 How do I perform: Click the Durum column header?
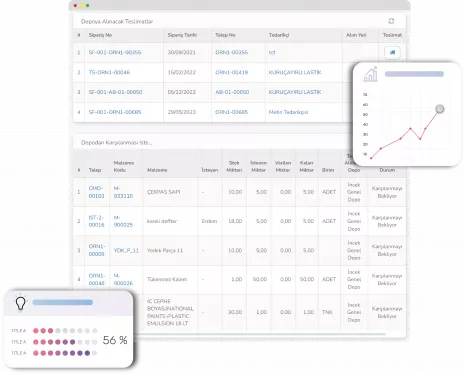[x=387, y=170]
